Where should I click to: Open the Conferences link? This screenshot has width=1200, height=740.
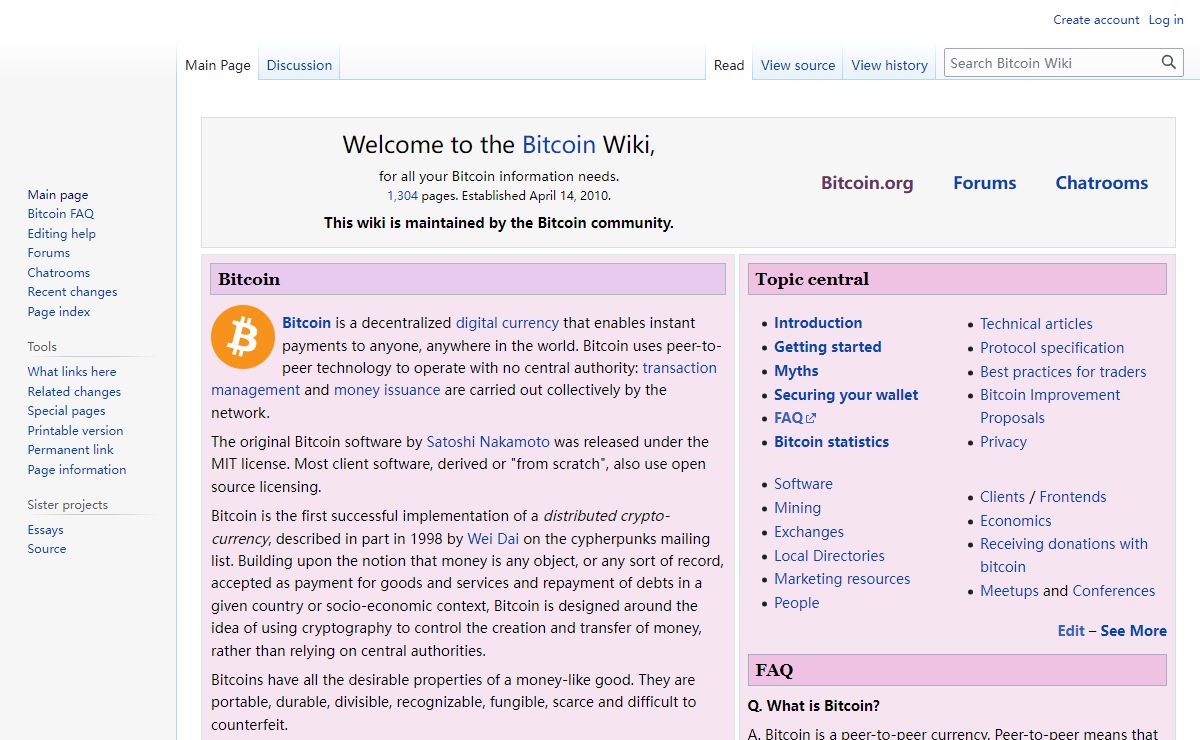pos(1114,591)
